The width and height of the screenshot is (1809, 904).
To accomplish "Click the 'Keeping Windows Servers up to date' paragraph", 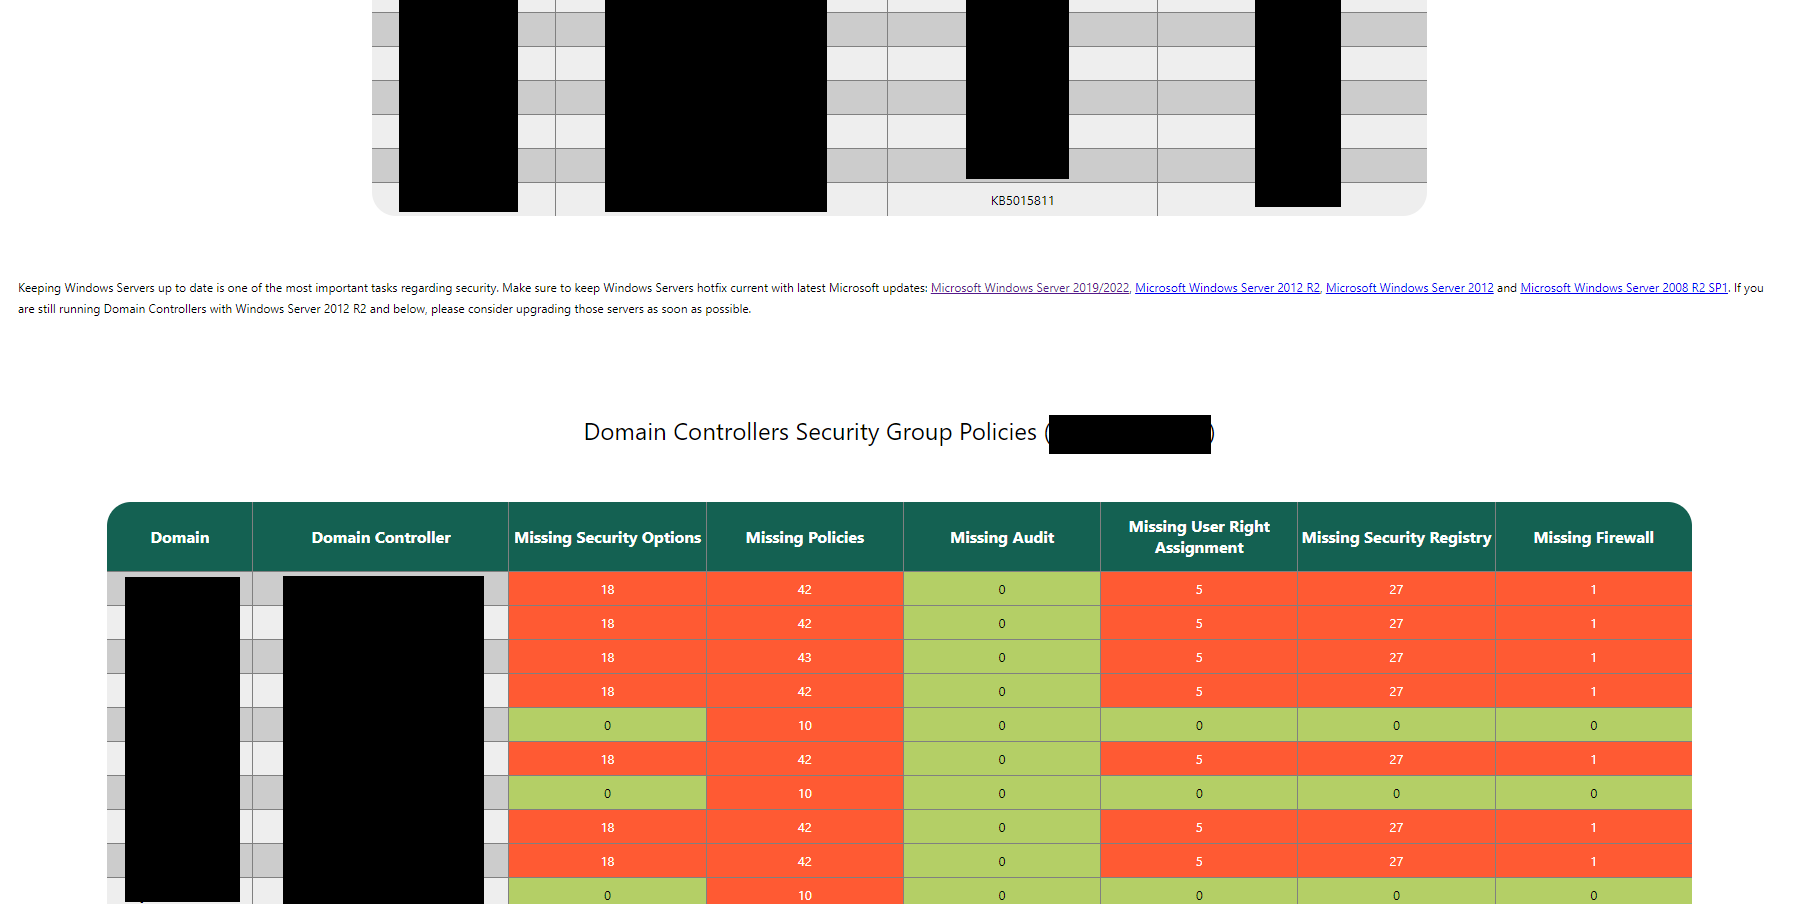I will (891, 298).
